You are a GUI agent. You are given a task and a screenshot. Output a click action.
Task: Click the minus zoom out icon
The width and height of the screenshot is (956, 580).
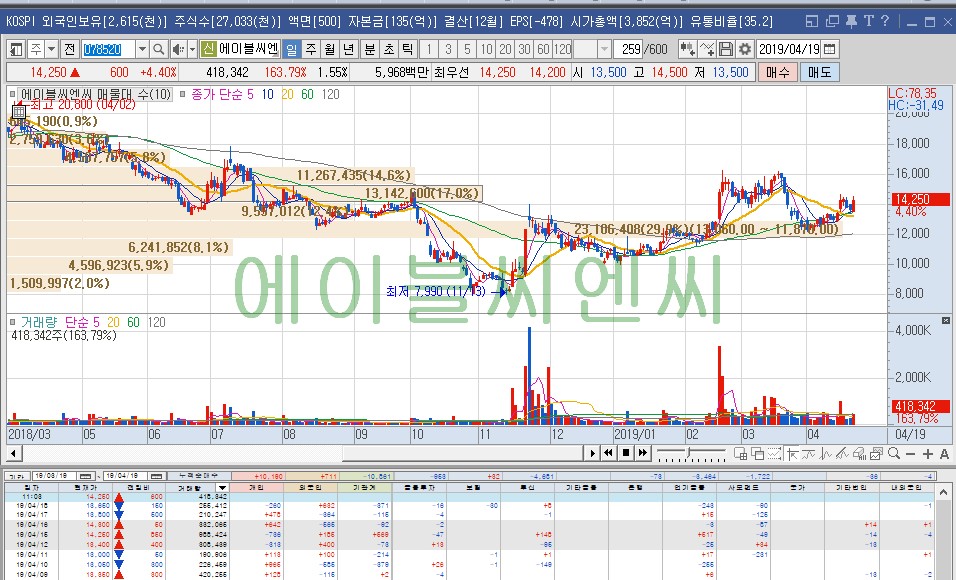coord(911,454)
